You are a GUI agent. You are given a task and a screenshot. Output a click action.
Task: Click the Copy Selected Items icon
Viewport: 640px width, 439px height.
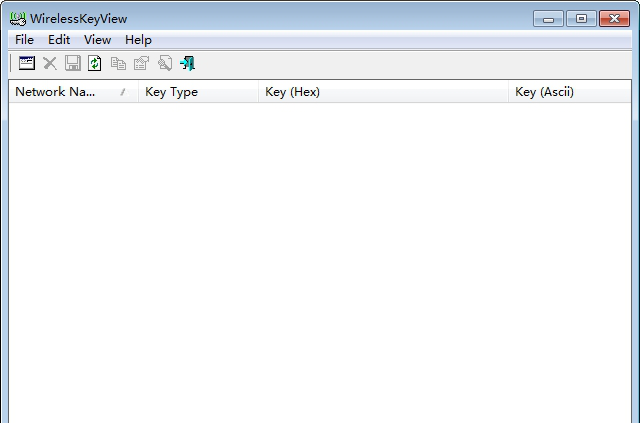point(118,63)
